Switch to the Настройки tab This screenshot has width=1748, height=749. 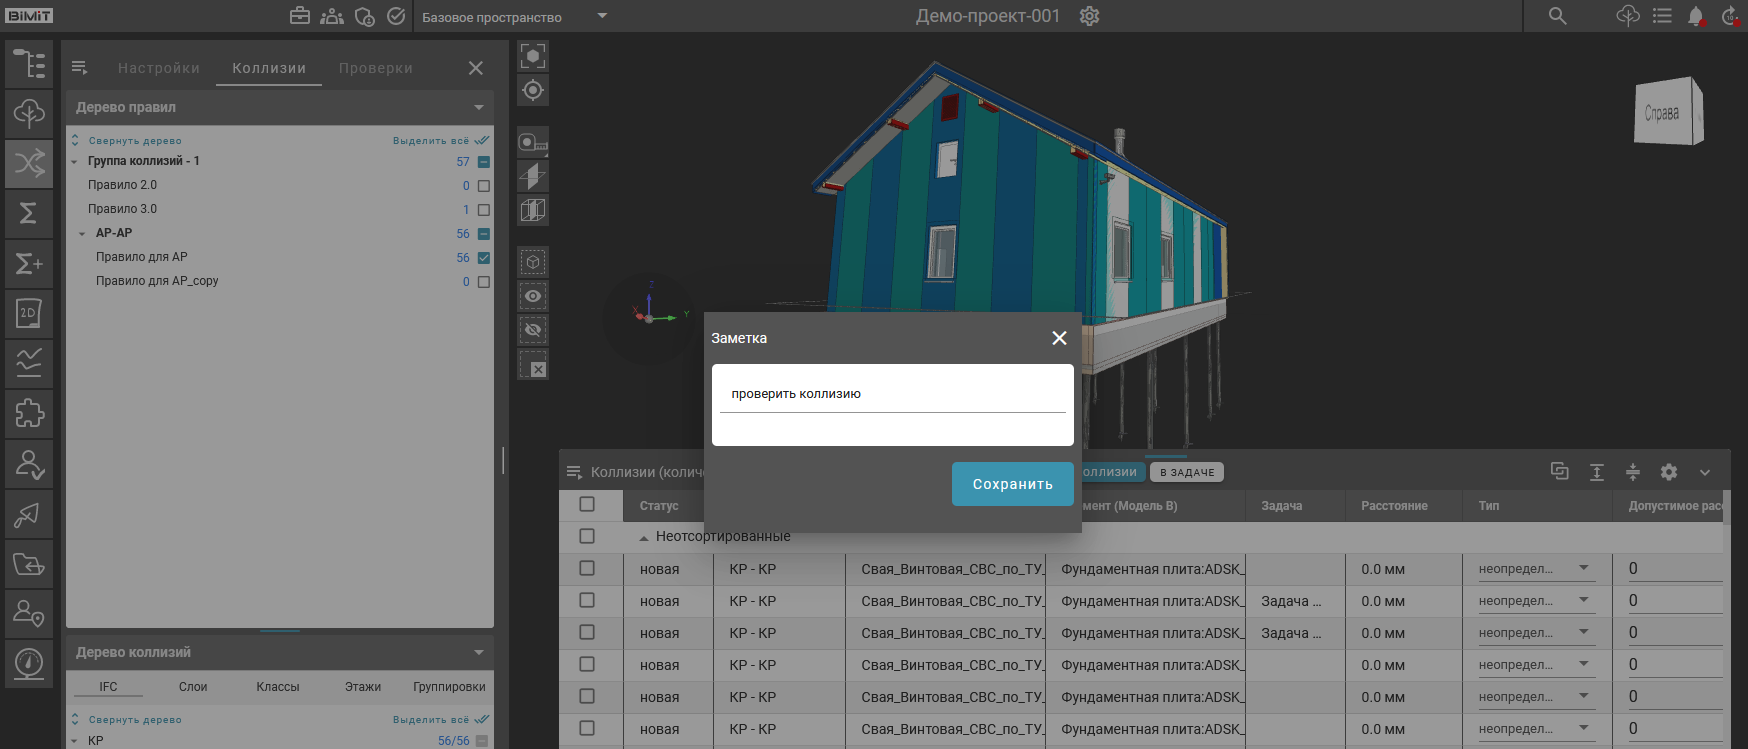(x=158, y=68)
